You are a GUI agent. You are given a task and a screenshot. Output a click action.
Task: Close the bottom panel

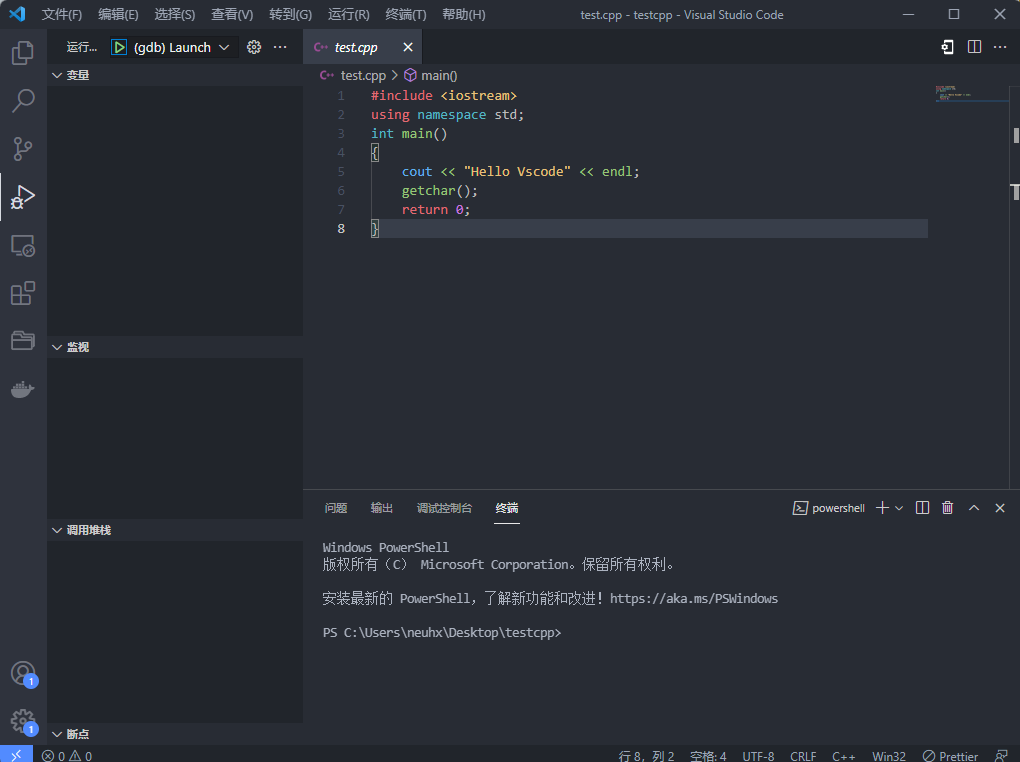tap(1000, 508)
